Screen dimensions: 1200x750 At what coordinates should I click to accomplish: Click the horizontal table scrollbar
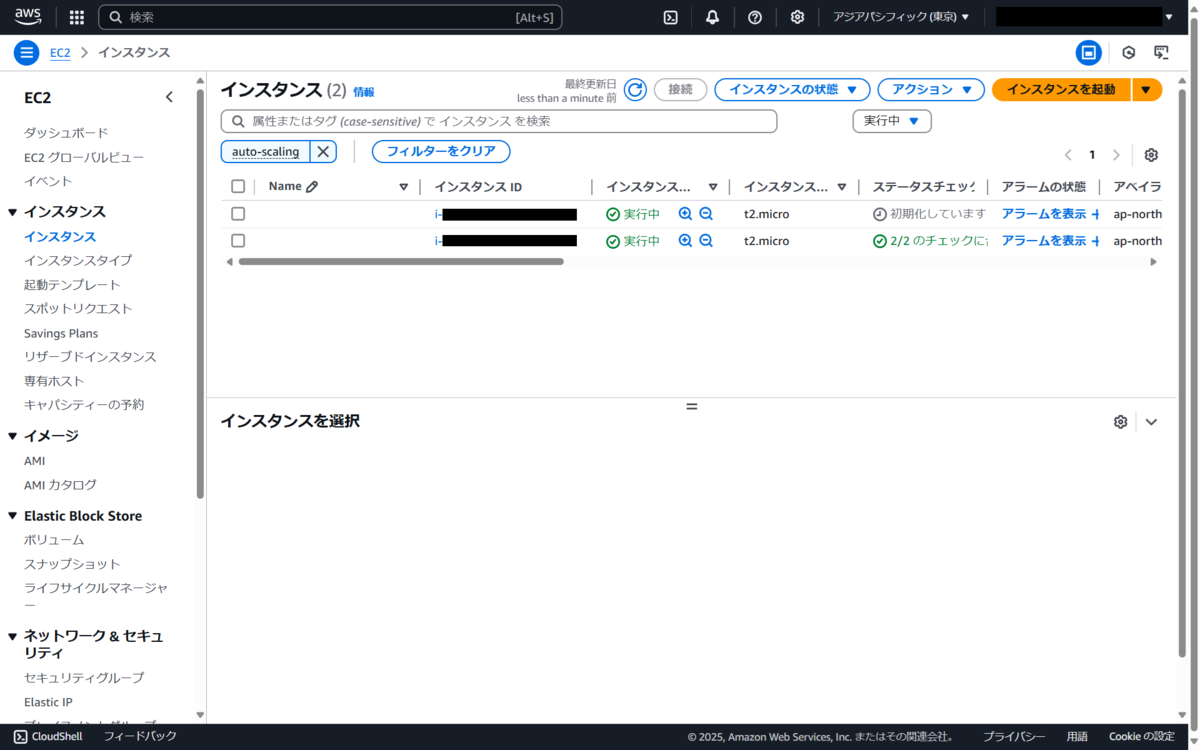pos(400,262)
